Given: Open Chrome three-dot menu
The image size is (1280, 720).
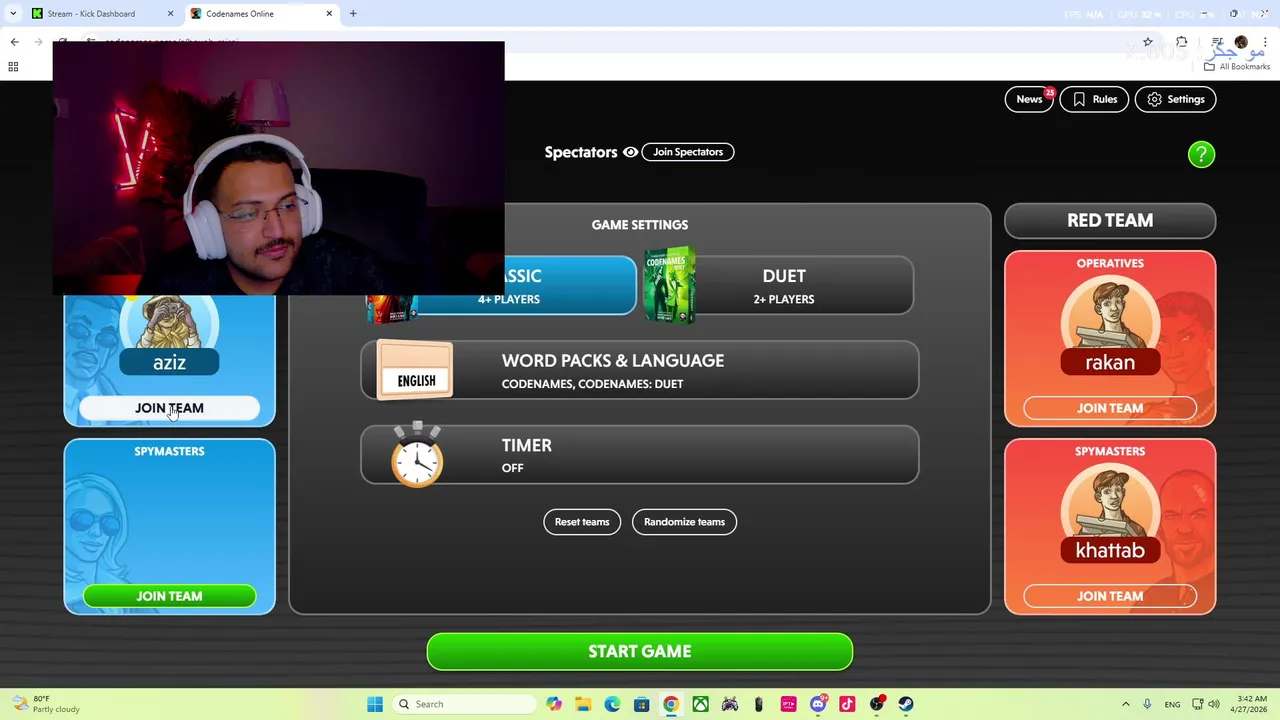Looking at the screenshot, I should point(1265,42).
